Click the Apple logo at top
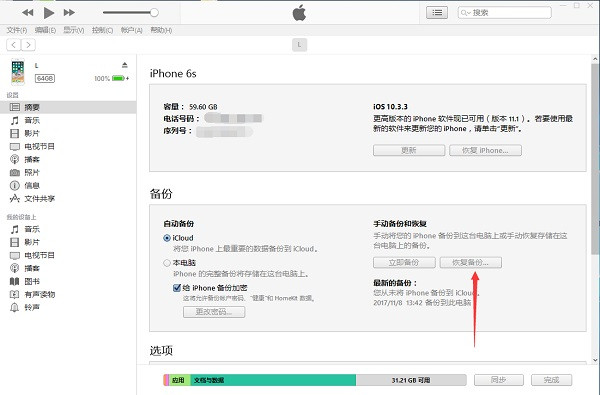This screenshot has width=600, height=395. tap(299, 13)
